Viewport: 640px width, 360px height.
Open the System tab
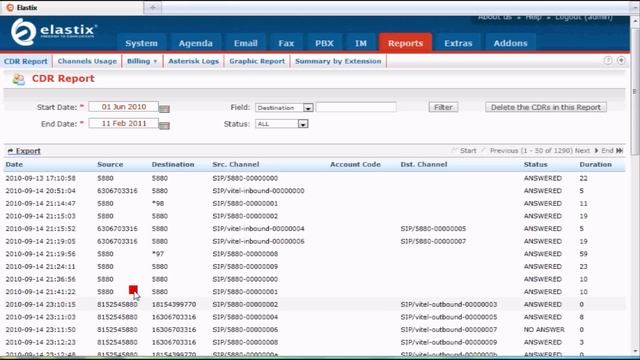(x=141, y=43)
